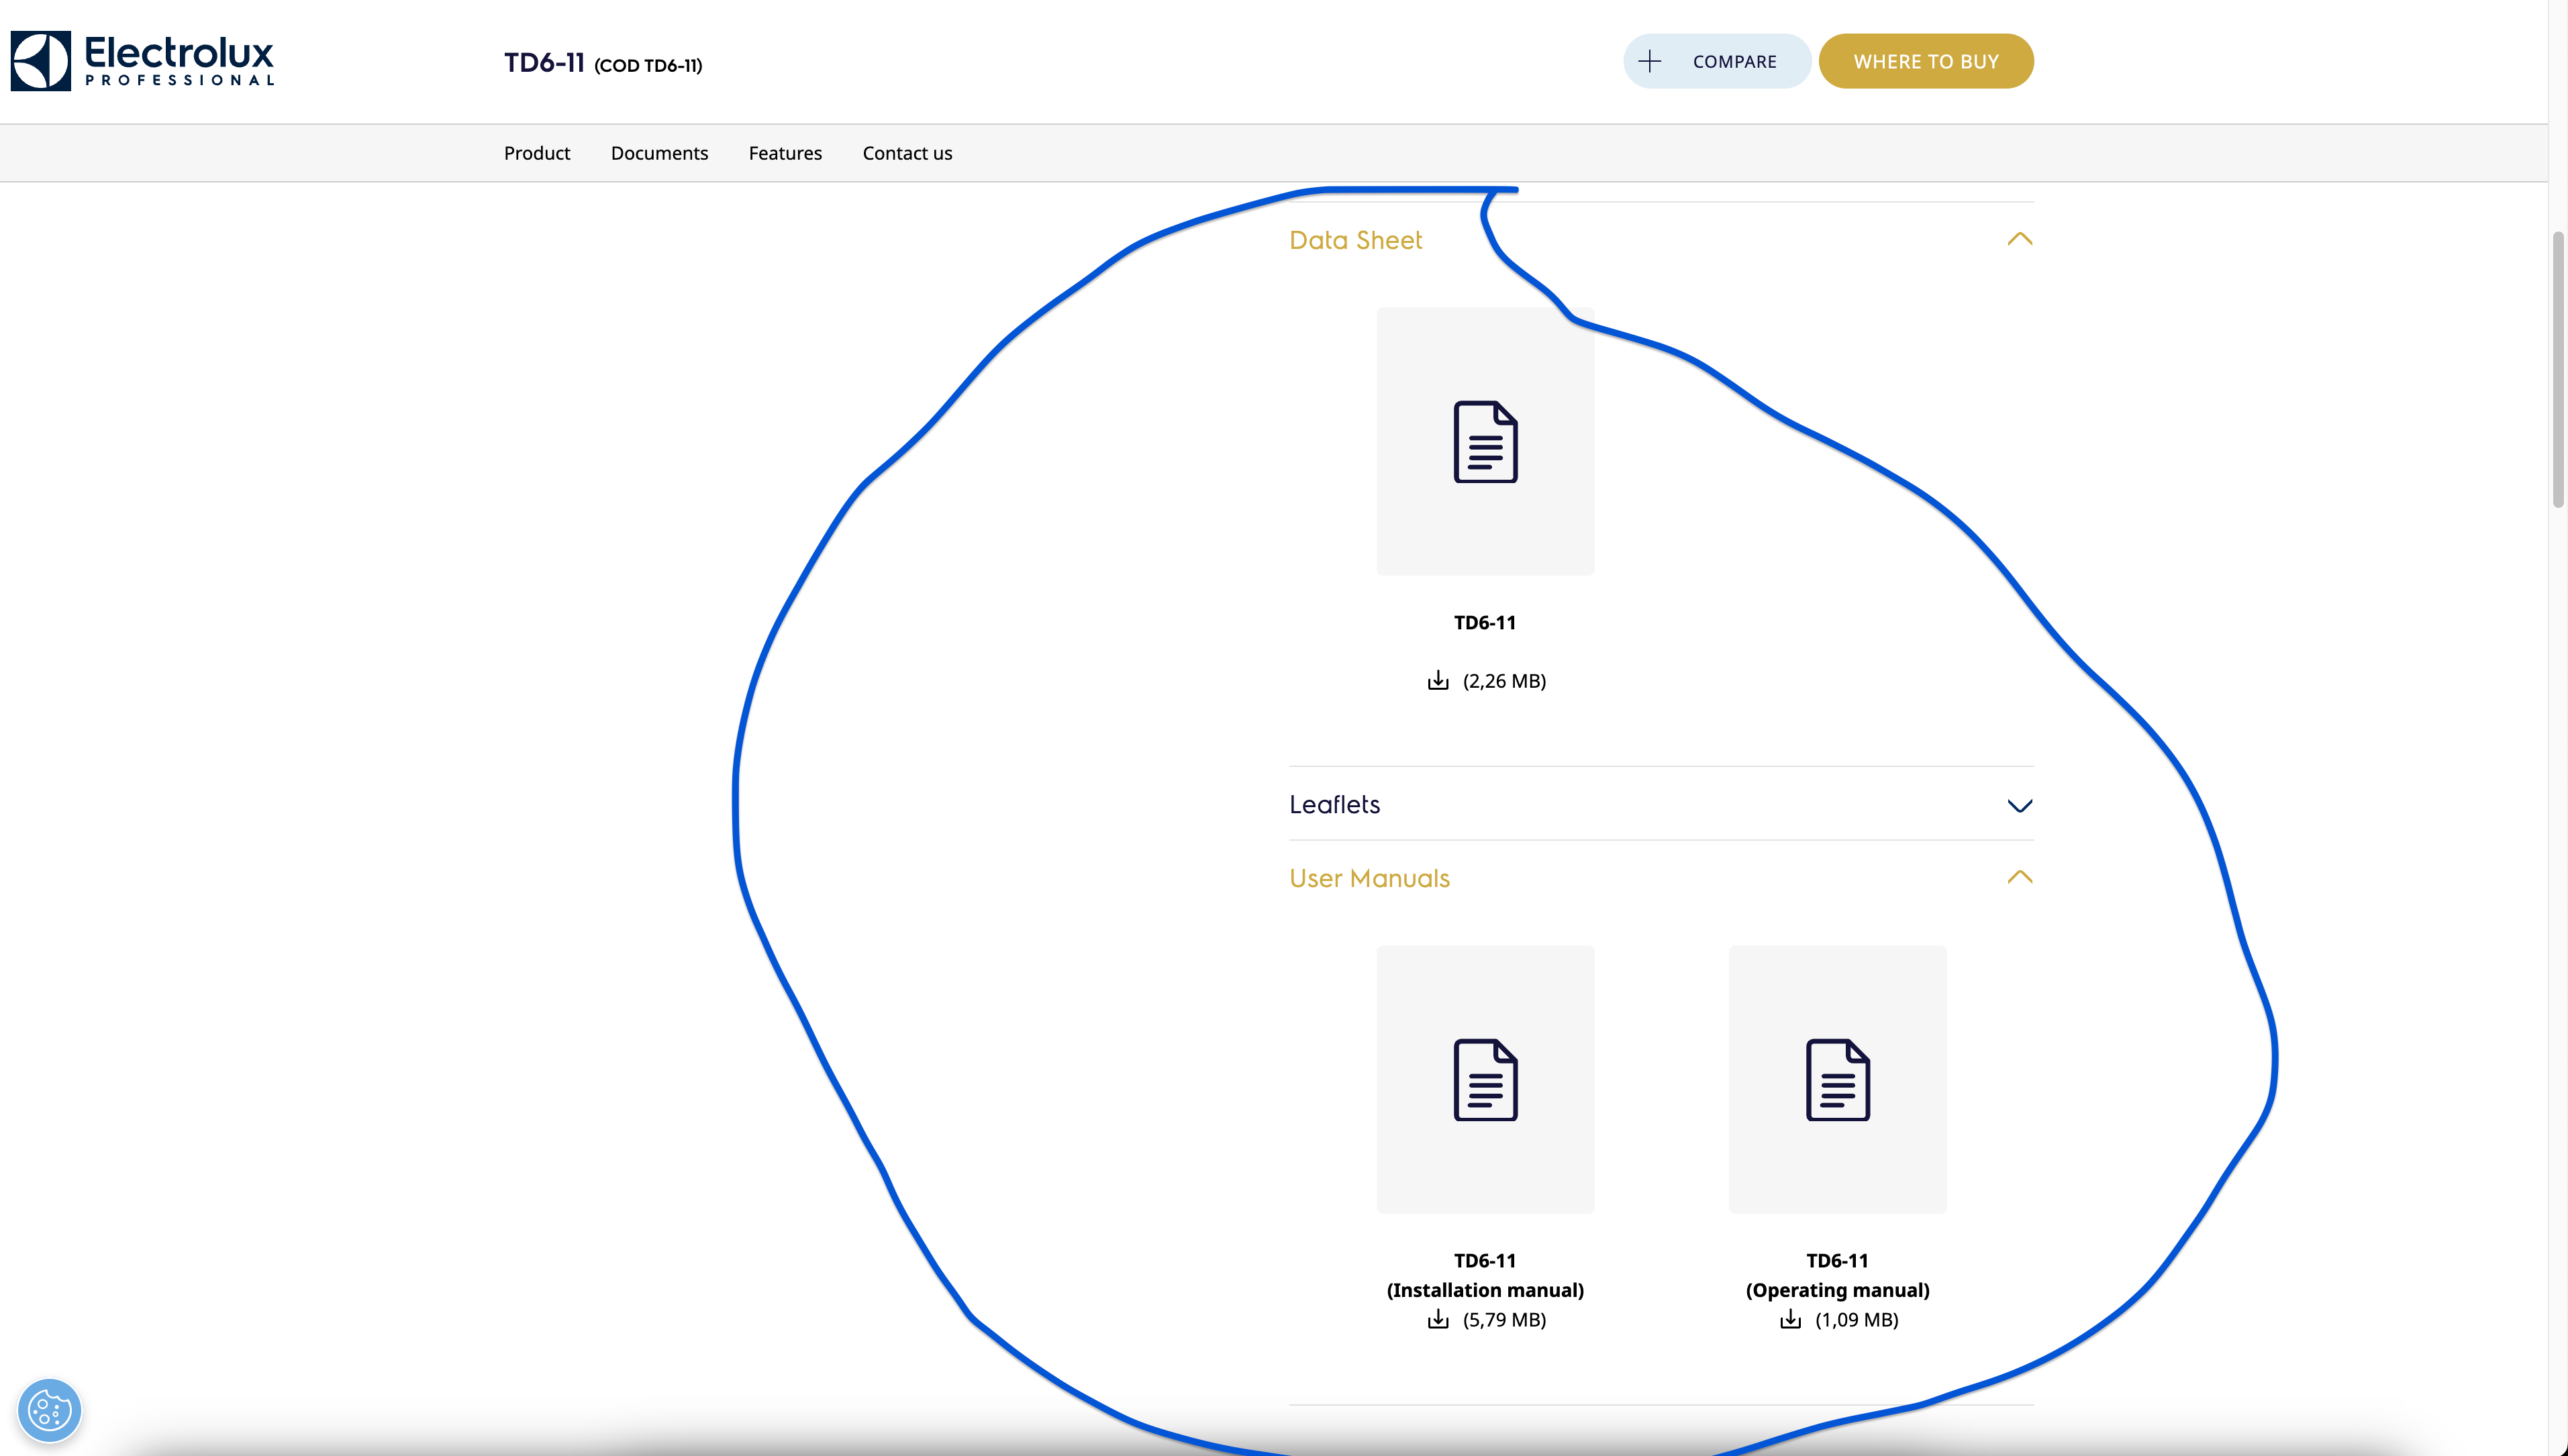Select the Contact us tab

click(907, 153)
